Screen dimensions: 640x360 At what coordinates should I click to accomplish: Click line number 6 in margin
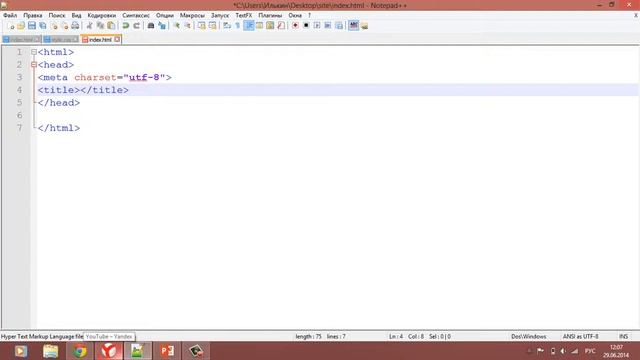click(x=19, y=115)
